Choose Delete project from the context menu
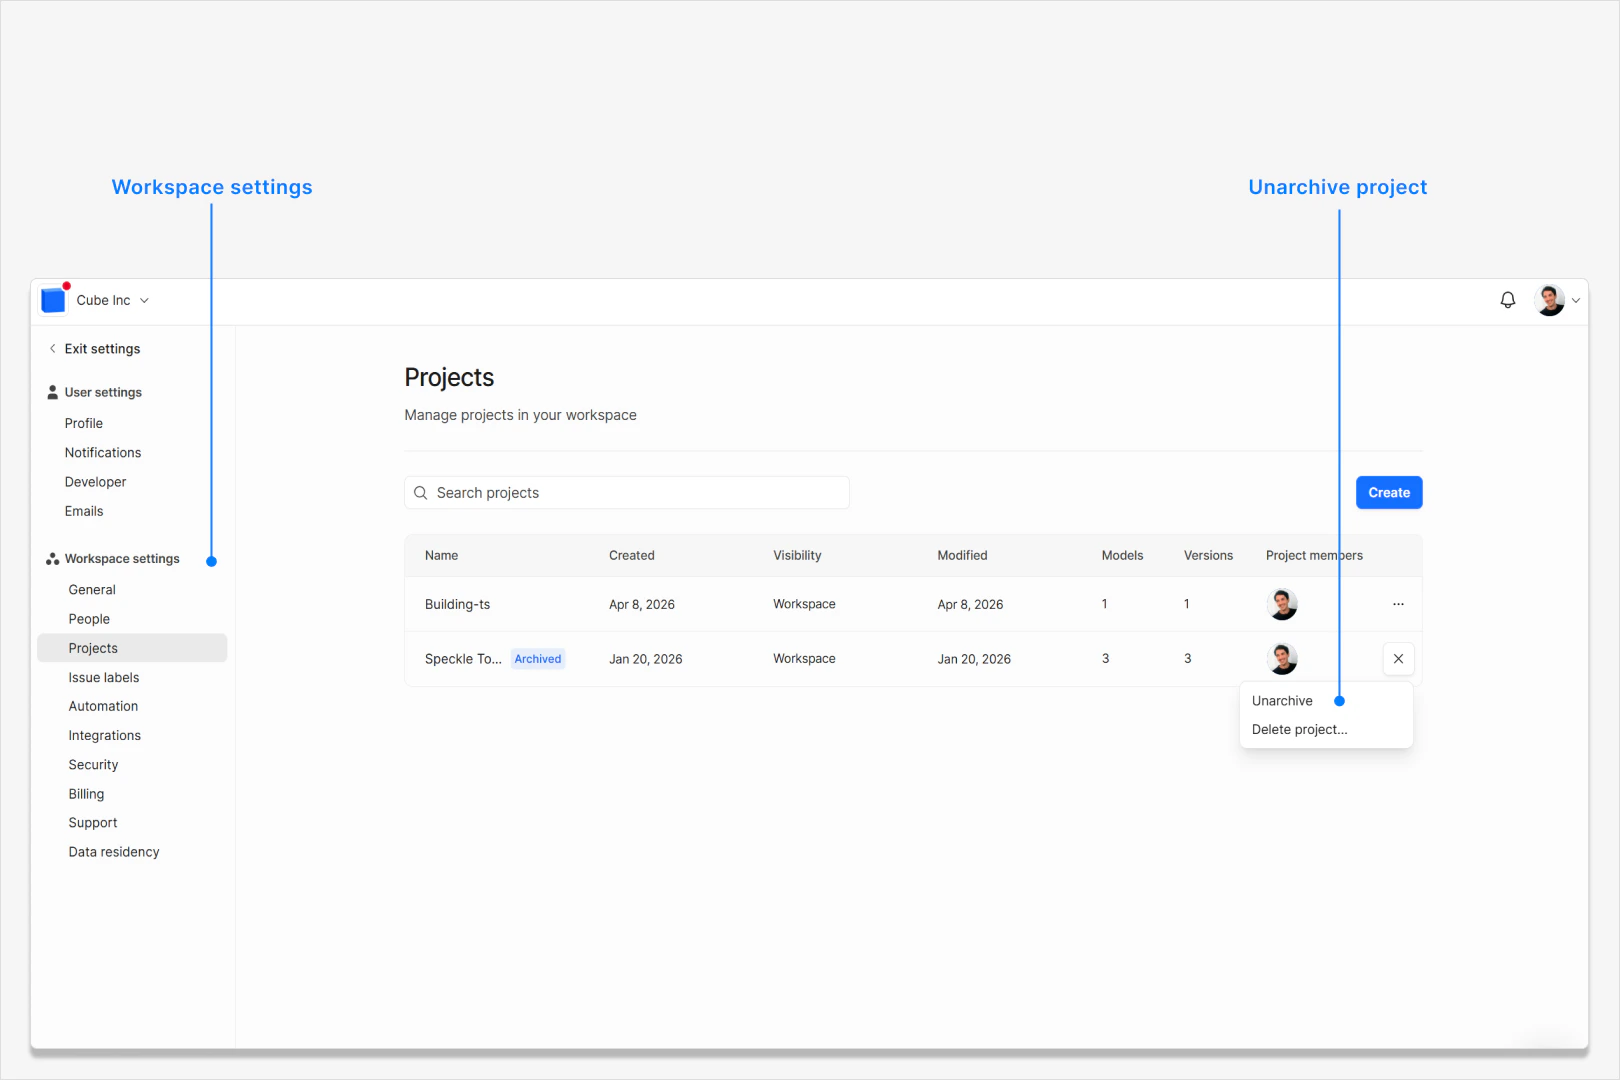 [1298, 729]
